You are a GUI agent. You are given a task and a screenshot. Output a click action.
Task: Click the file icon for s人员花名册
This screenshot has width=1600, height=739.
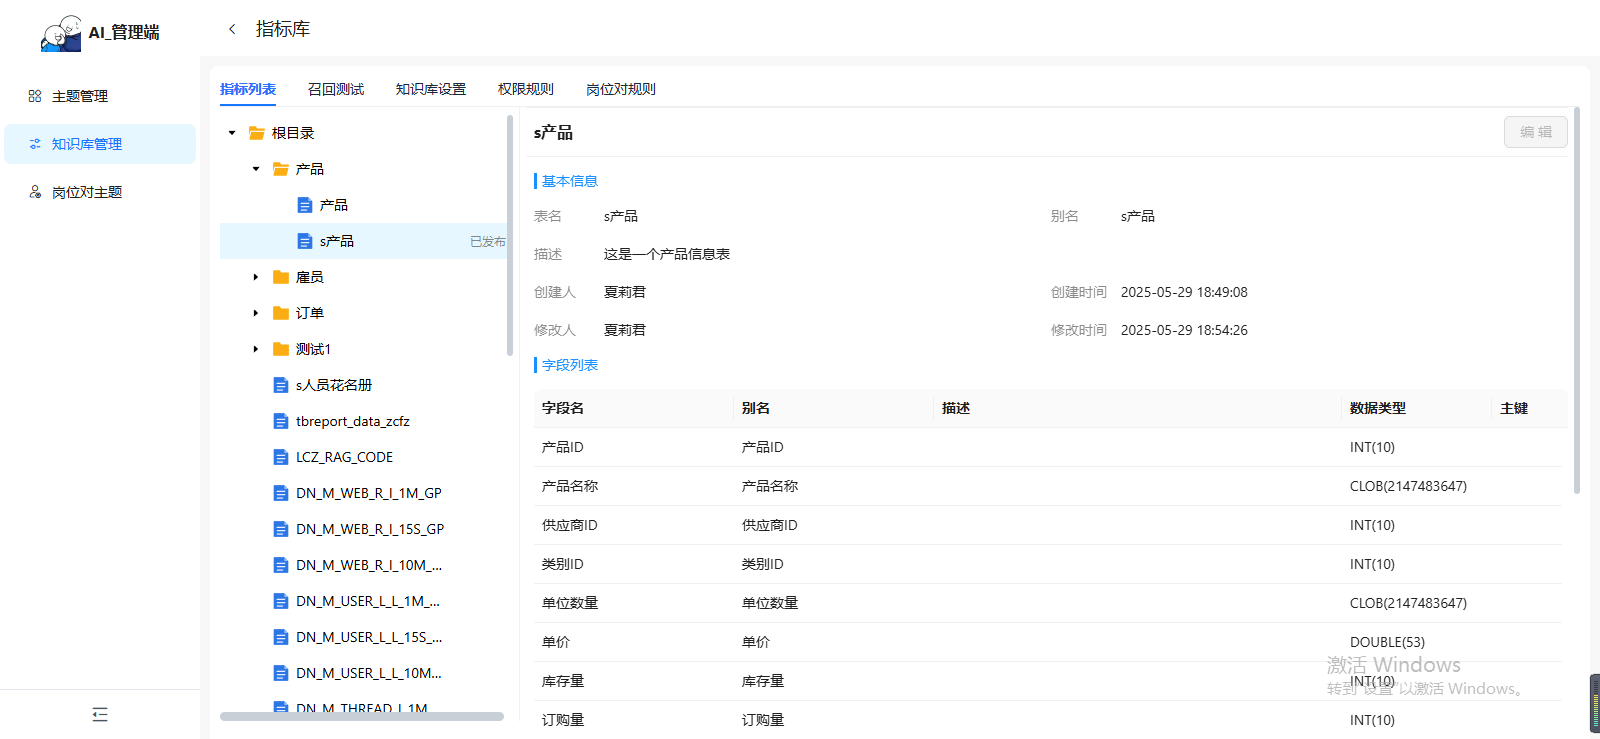coord(281,385)
